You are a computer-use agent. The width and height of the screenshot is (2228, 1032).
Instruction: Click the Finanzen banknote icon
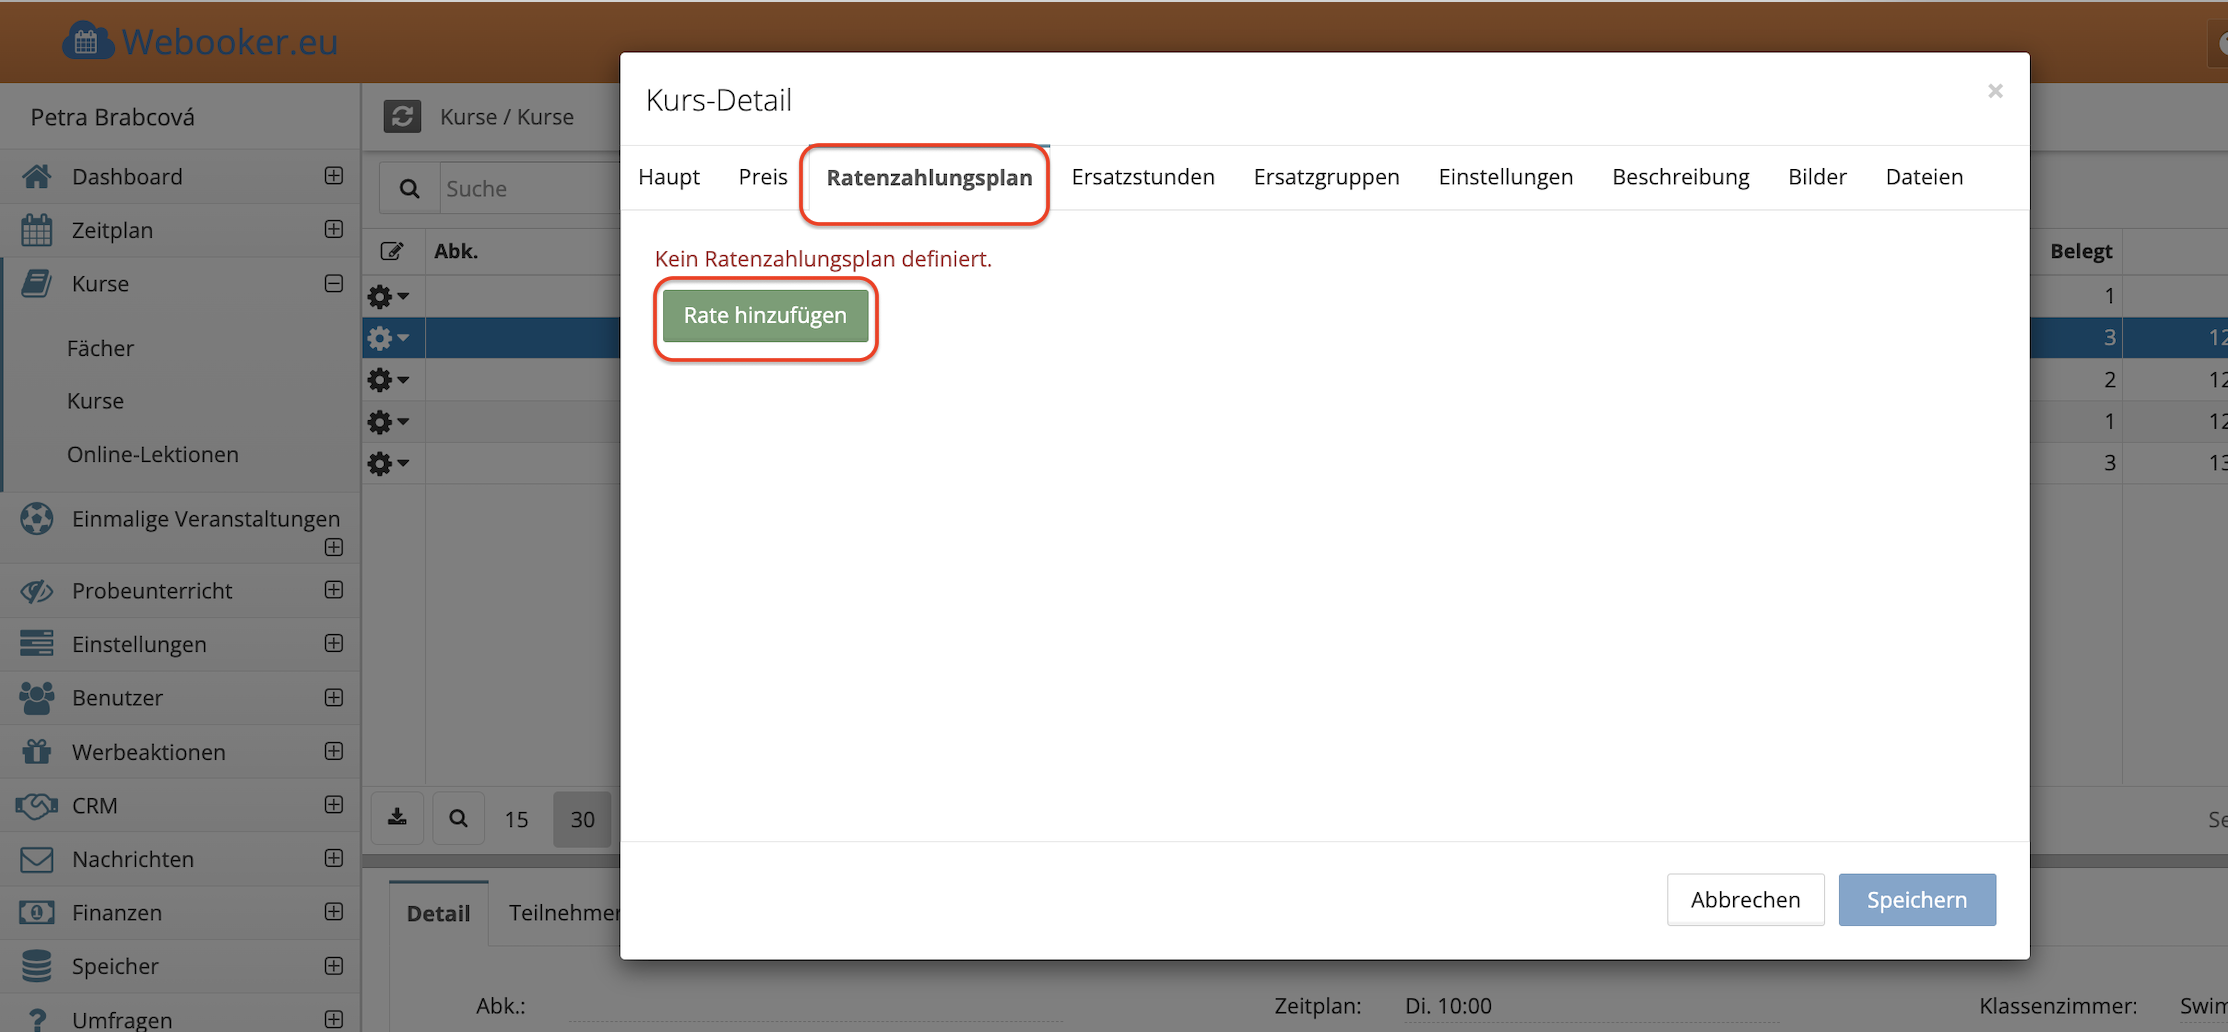click(37, 912)
